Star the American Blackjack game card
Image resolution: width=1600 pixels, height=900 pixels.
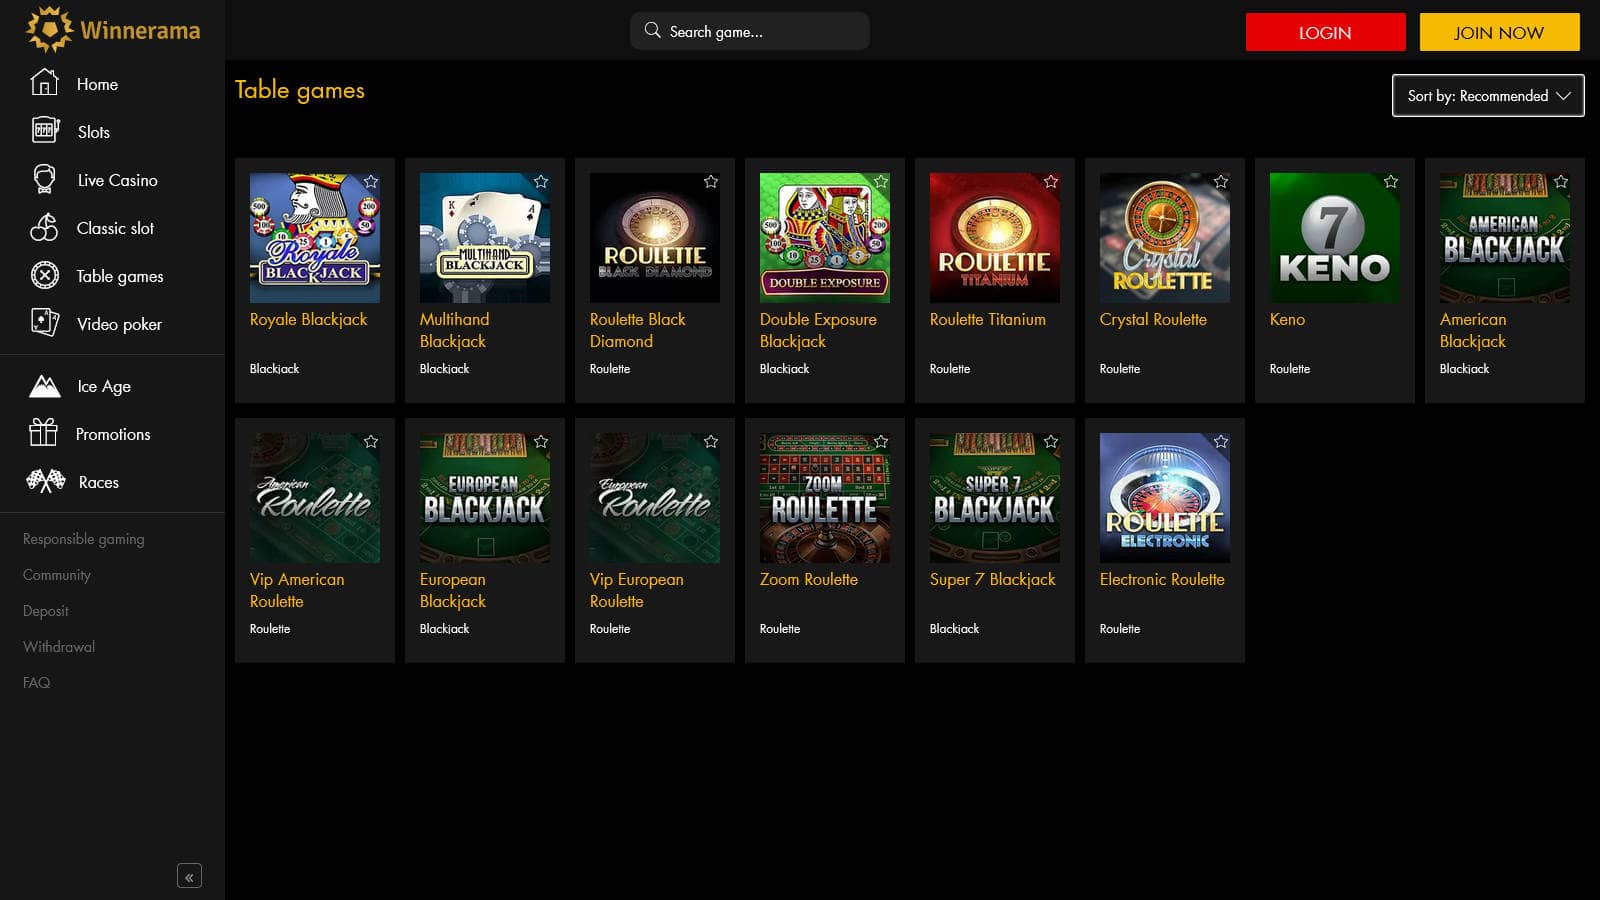pyautogui.click(x=1561, y=182)
